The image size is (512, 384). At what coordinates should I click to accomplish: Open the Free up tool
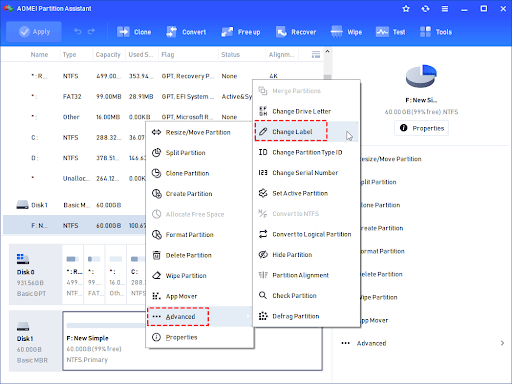click(241, 32)
